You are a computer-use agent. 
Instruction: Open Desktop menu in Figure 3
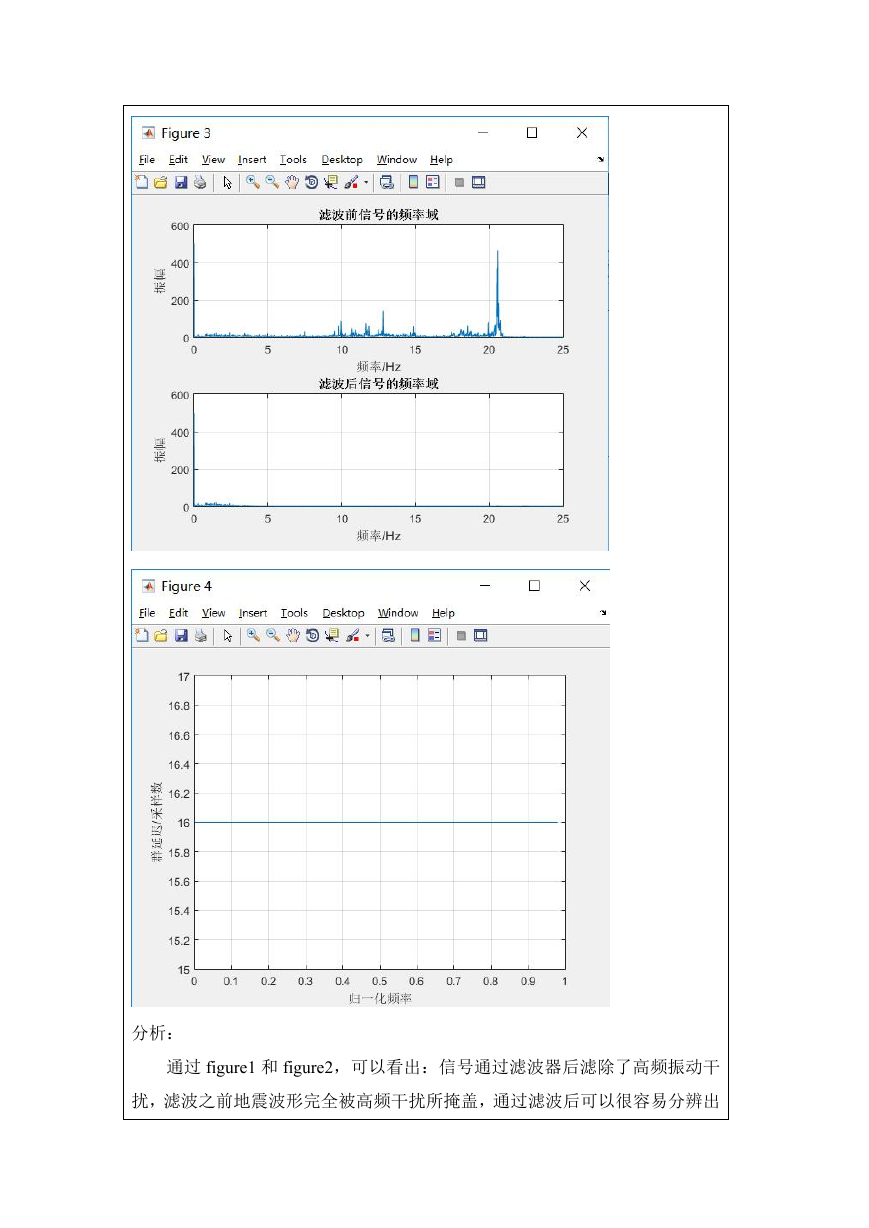pos(342,160)
